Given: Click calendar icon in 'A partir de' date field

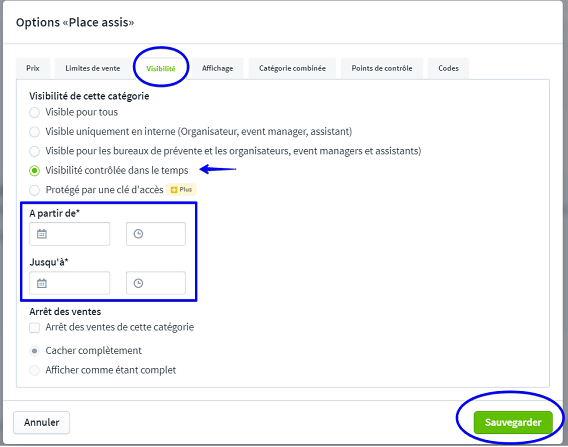Looking at the screenshot, I should 42,234.
